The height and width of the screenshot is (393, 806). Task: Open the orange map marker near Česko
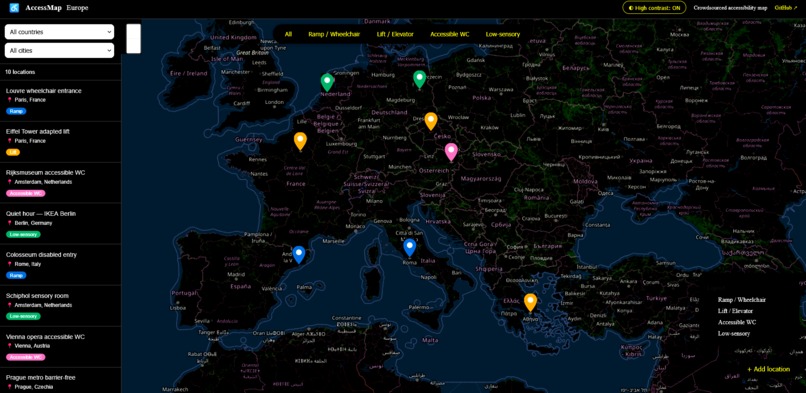pyautogui.click(x=431, y=121)
